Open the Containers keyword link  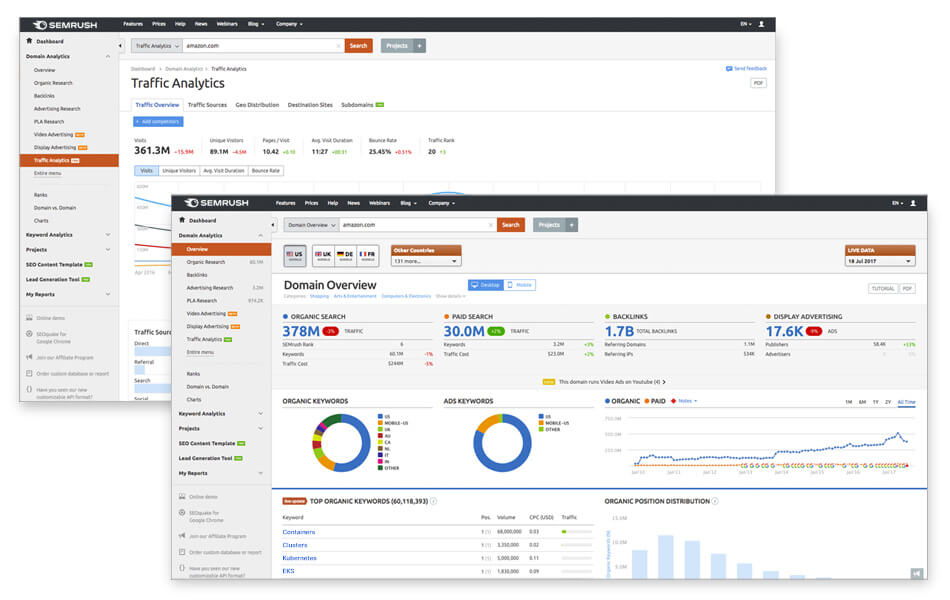299,532
